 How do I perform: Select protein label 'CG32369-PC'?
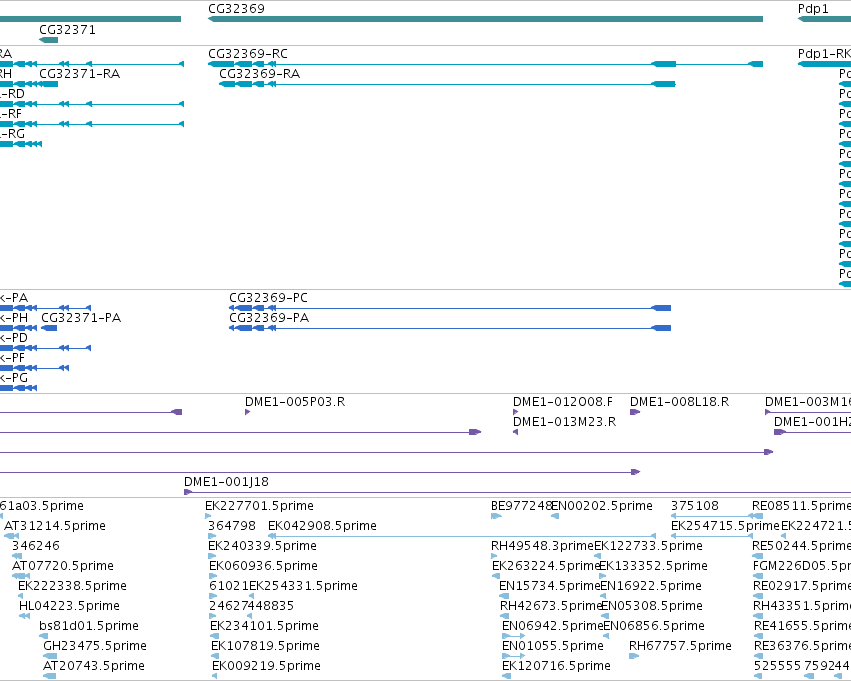tap(268, 298)
